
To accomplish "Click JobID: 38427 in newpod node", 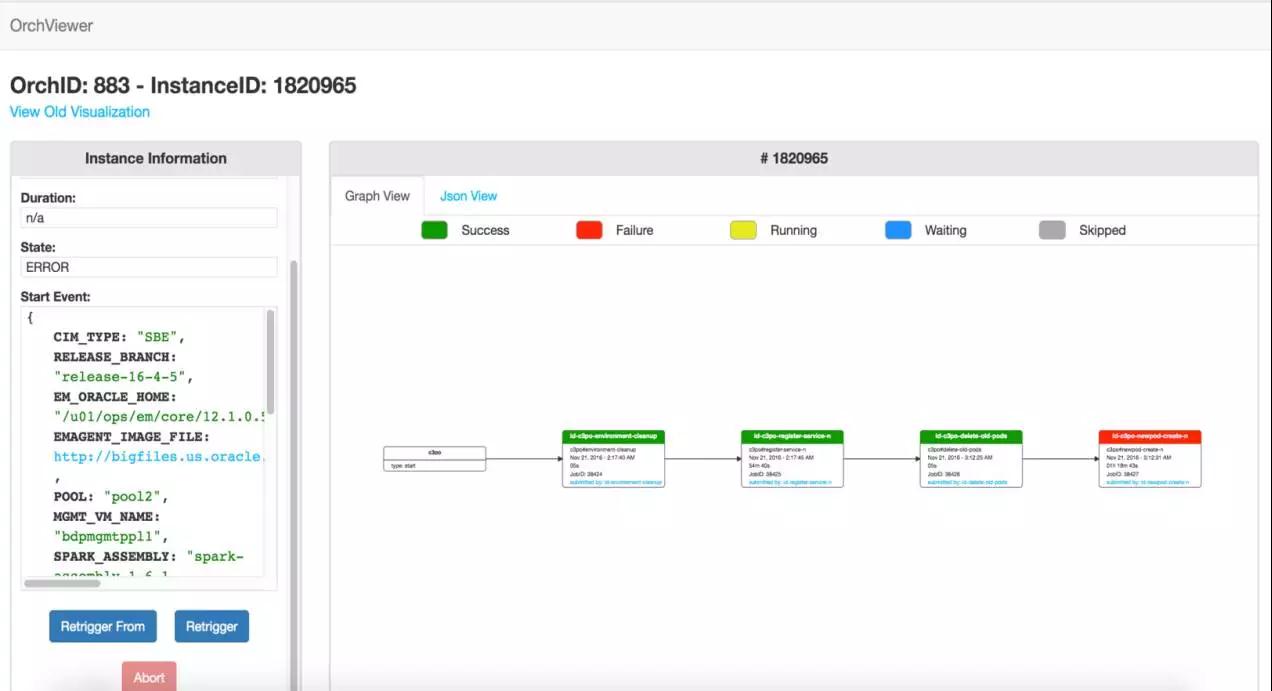I will 1121,474.
